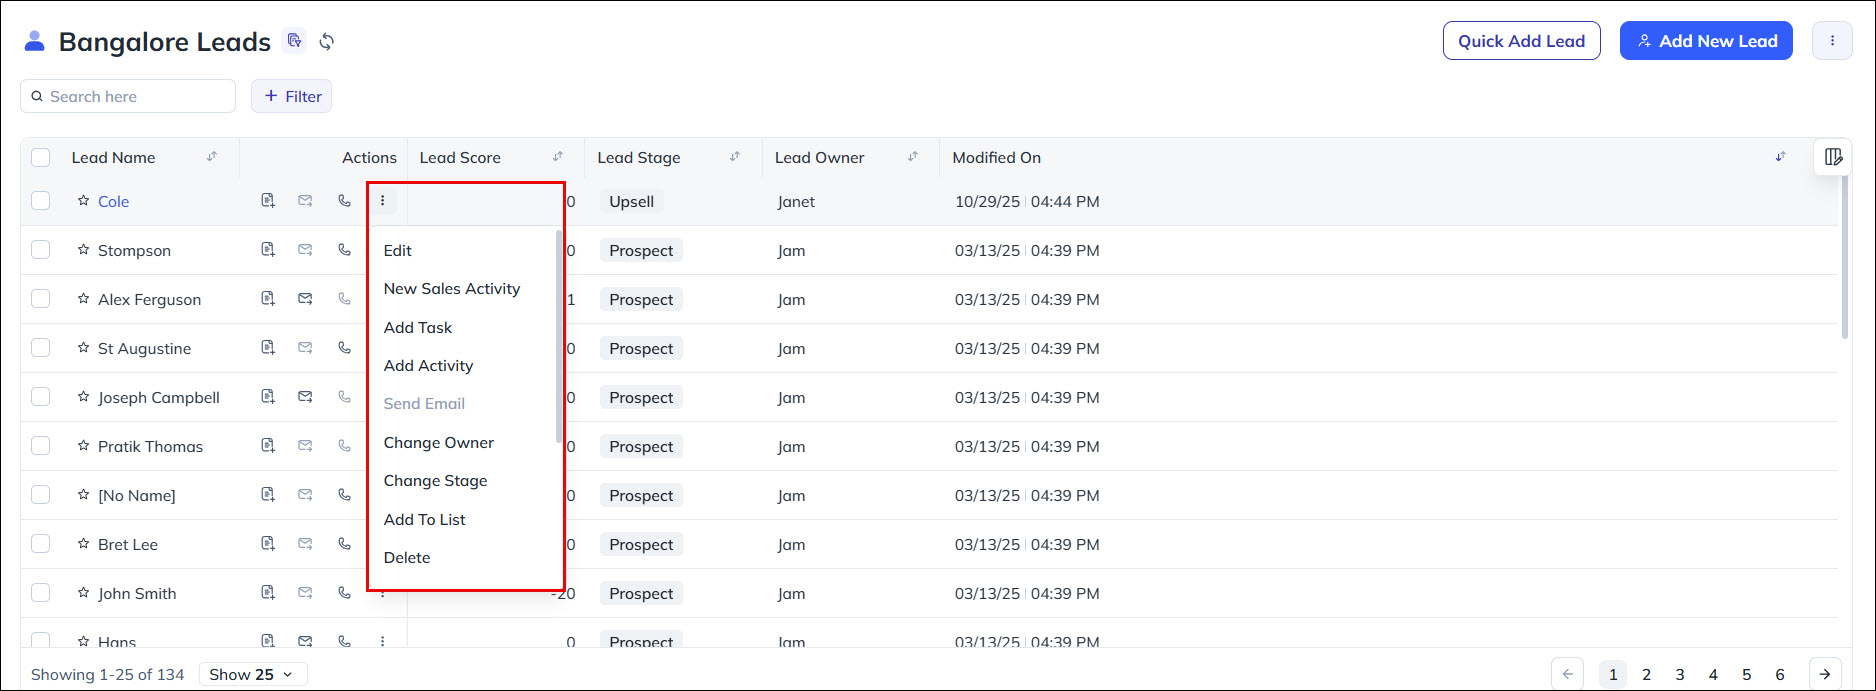This screenshot has width=1876, height=691.
Task: Open the Cole lead link
Action: point(113,201)
